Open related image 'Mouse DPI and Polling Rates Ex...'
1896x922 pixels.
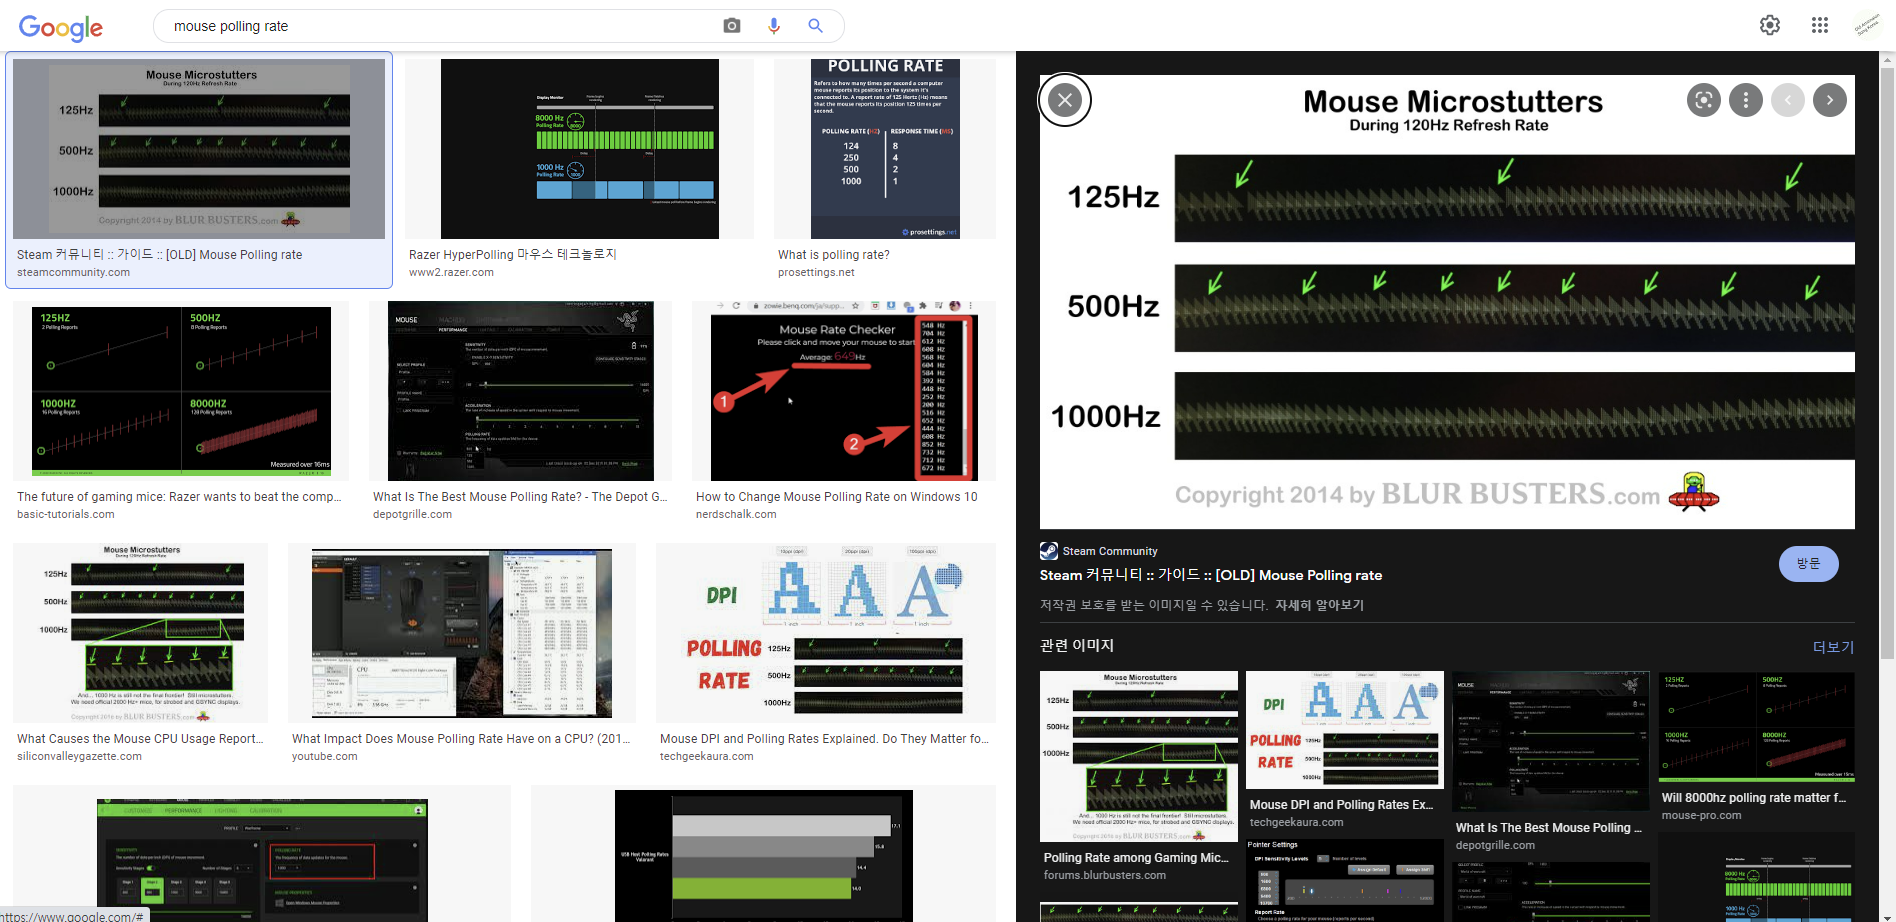point(1345,730)
